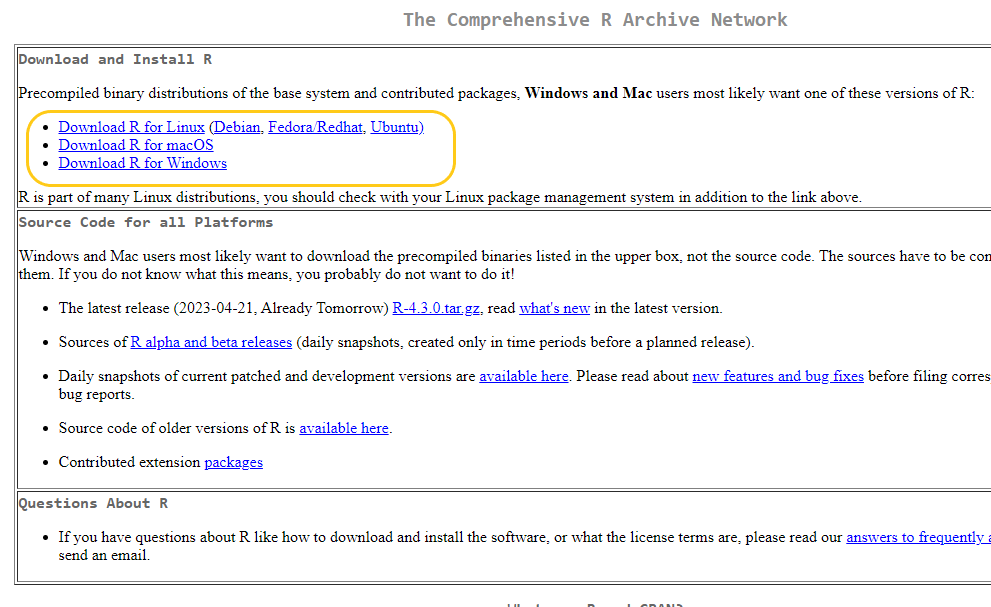Click the Comprehensive R Archive Network title
Viewport: 991px width, 607px height.
[595, 20]
